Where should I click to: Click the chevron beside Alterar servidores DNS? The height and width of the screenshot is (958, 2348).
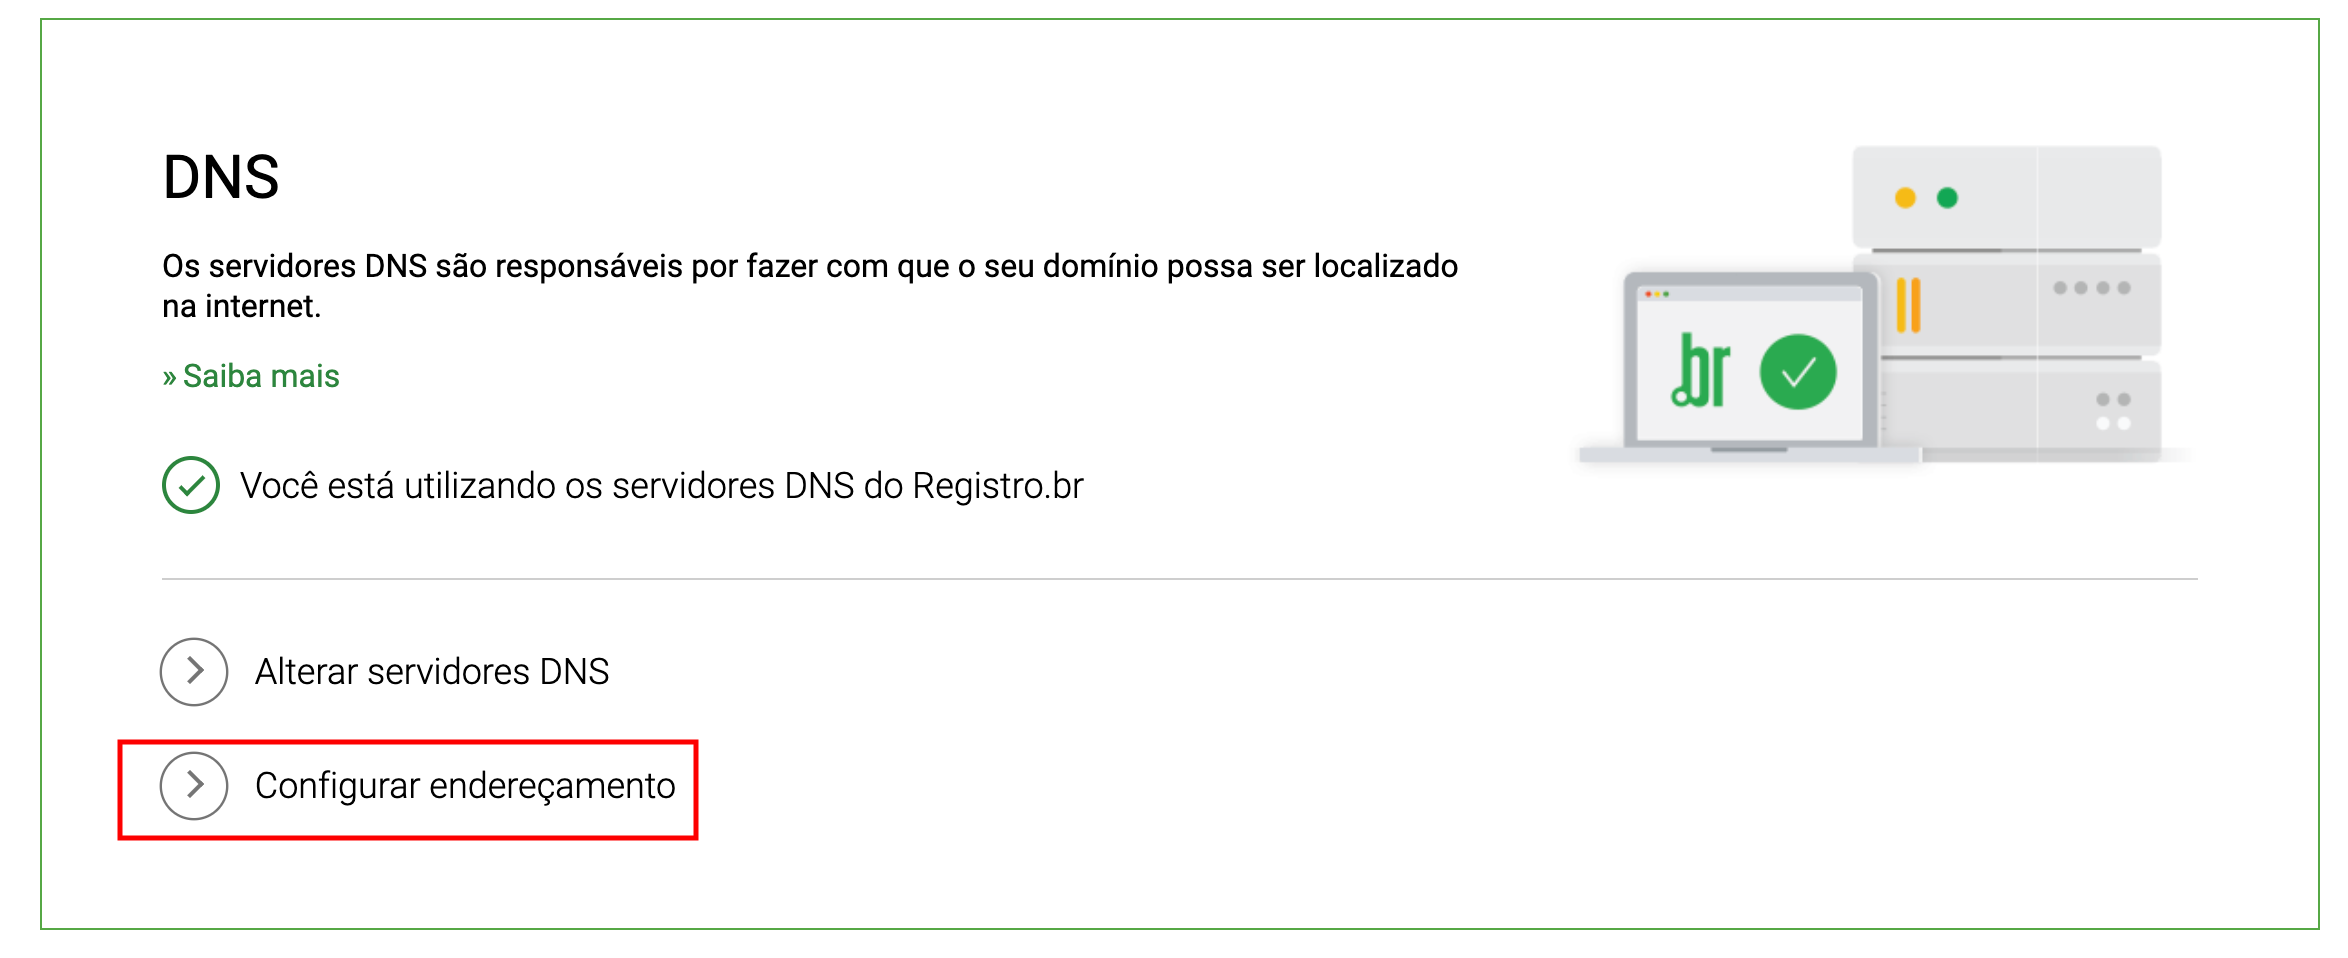pyautogui.click(x=194, y=671)
